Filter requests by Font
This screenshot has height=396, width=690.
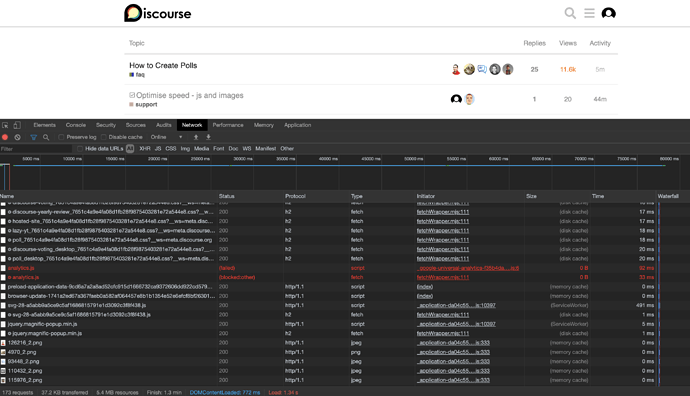click(219, 149)
